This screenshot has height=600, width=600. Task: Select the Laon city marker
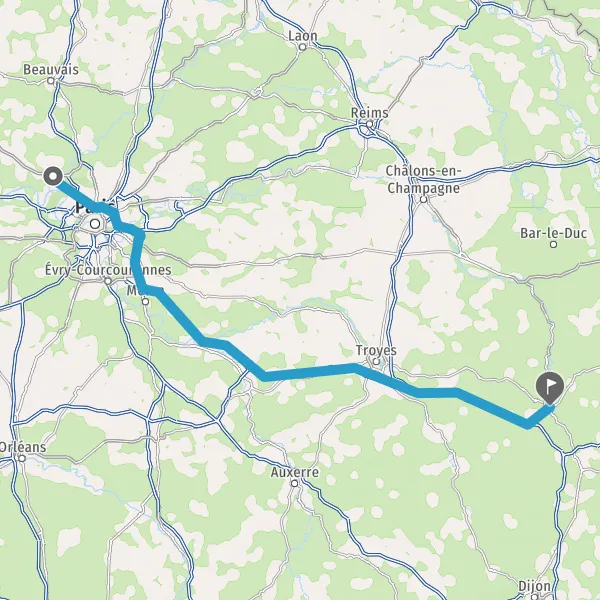point(302,47)
